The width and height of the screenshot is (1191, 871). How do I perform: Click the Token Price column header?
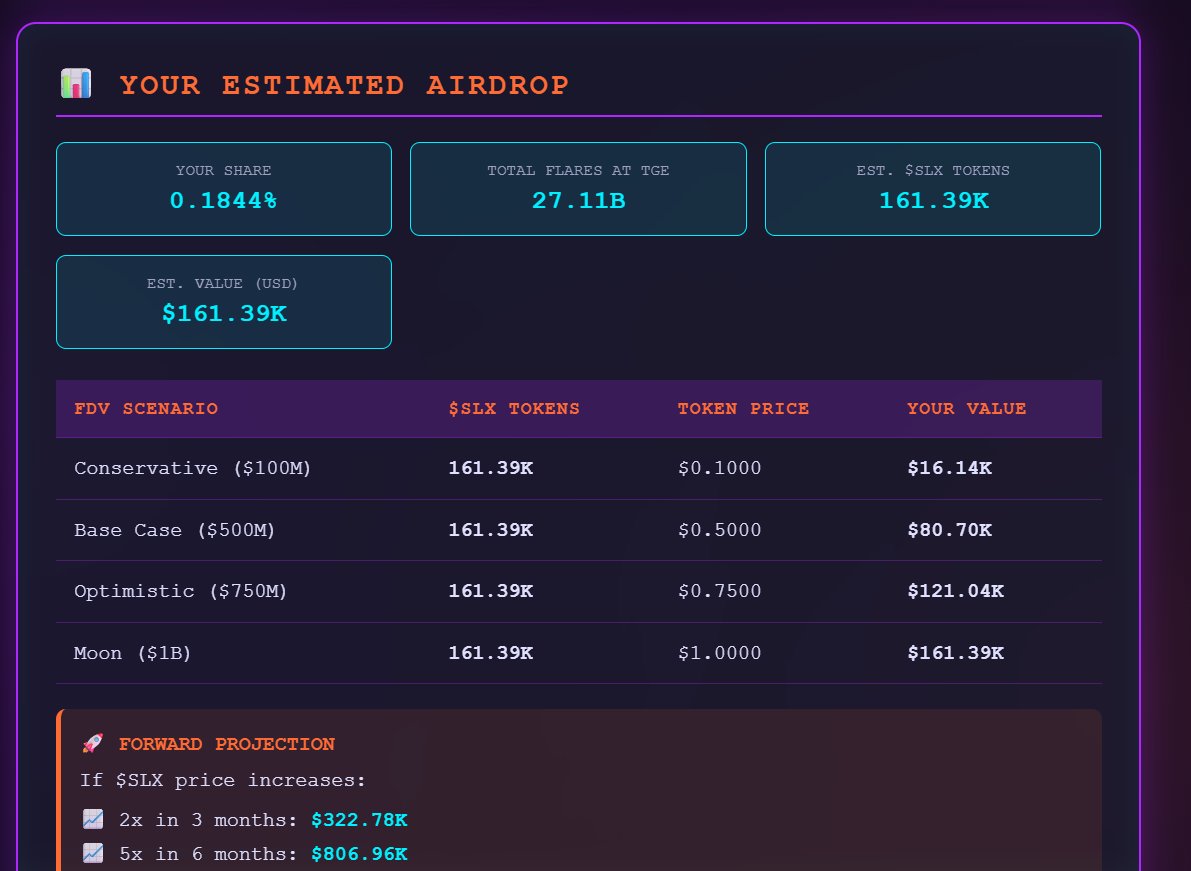[743, 409]
